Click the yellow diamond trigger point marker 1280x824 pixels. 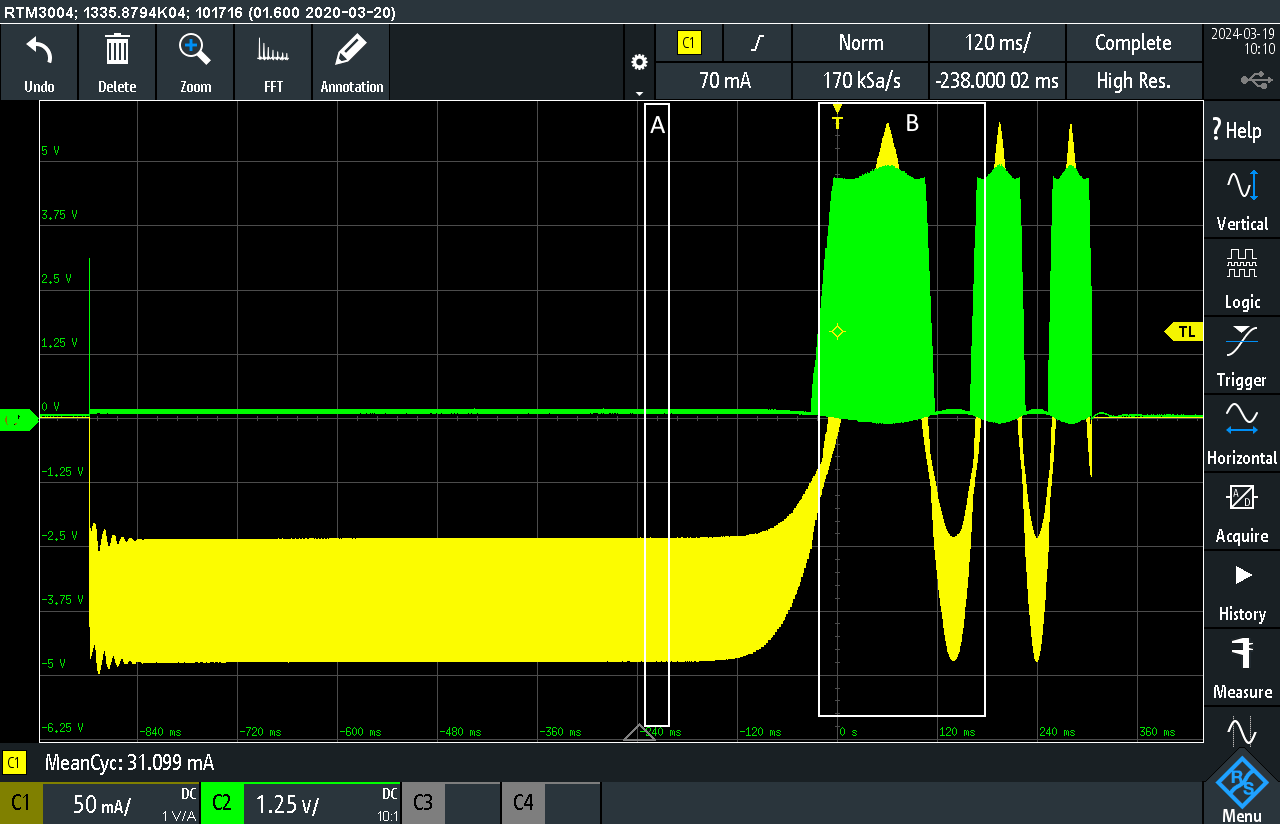click(838, 332)
